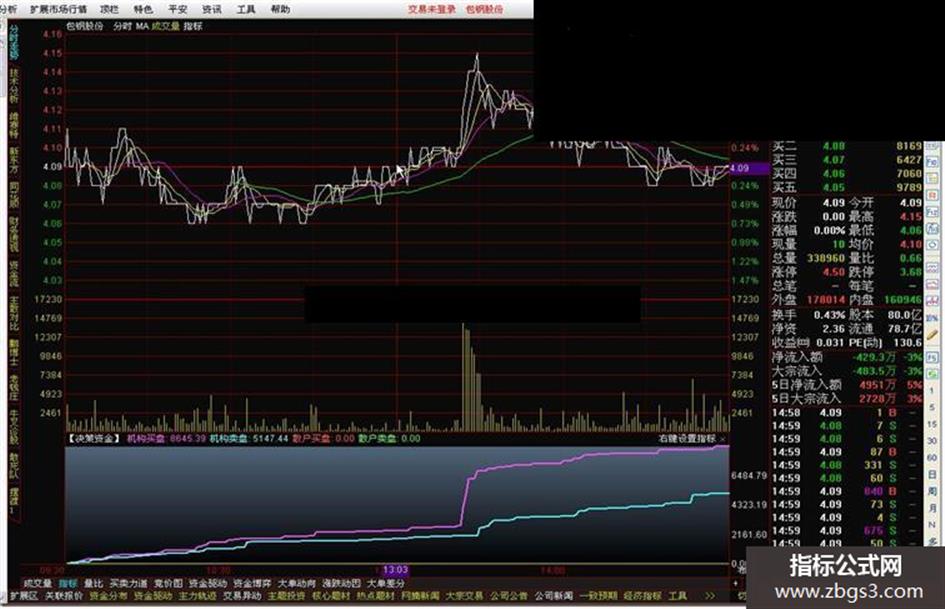Open the 资金分布 tab
Screen dimensions: 945x609
click(x=108, y=596)
